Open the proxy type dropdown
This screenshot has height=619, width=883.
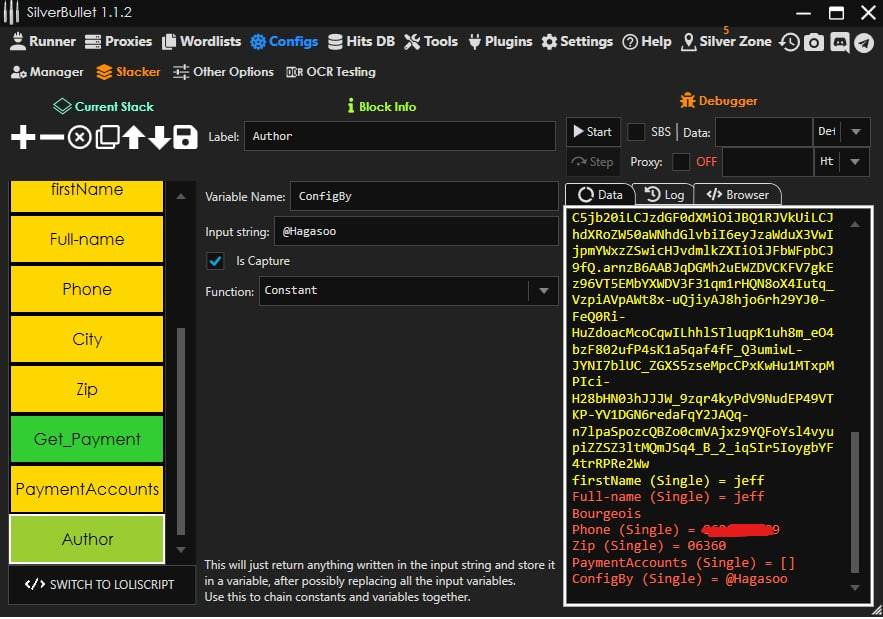pyautogui.click(x=856, y=161)
